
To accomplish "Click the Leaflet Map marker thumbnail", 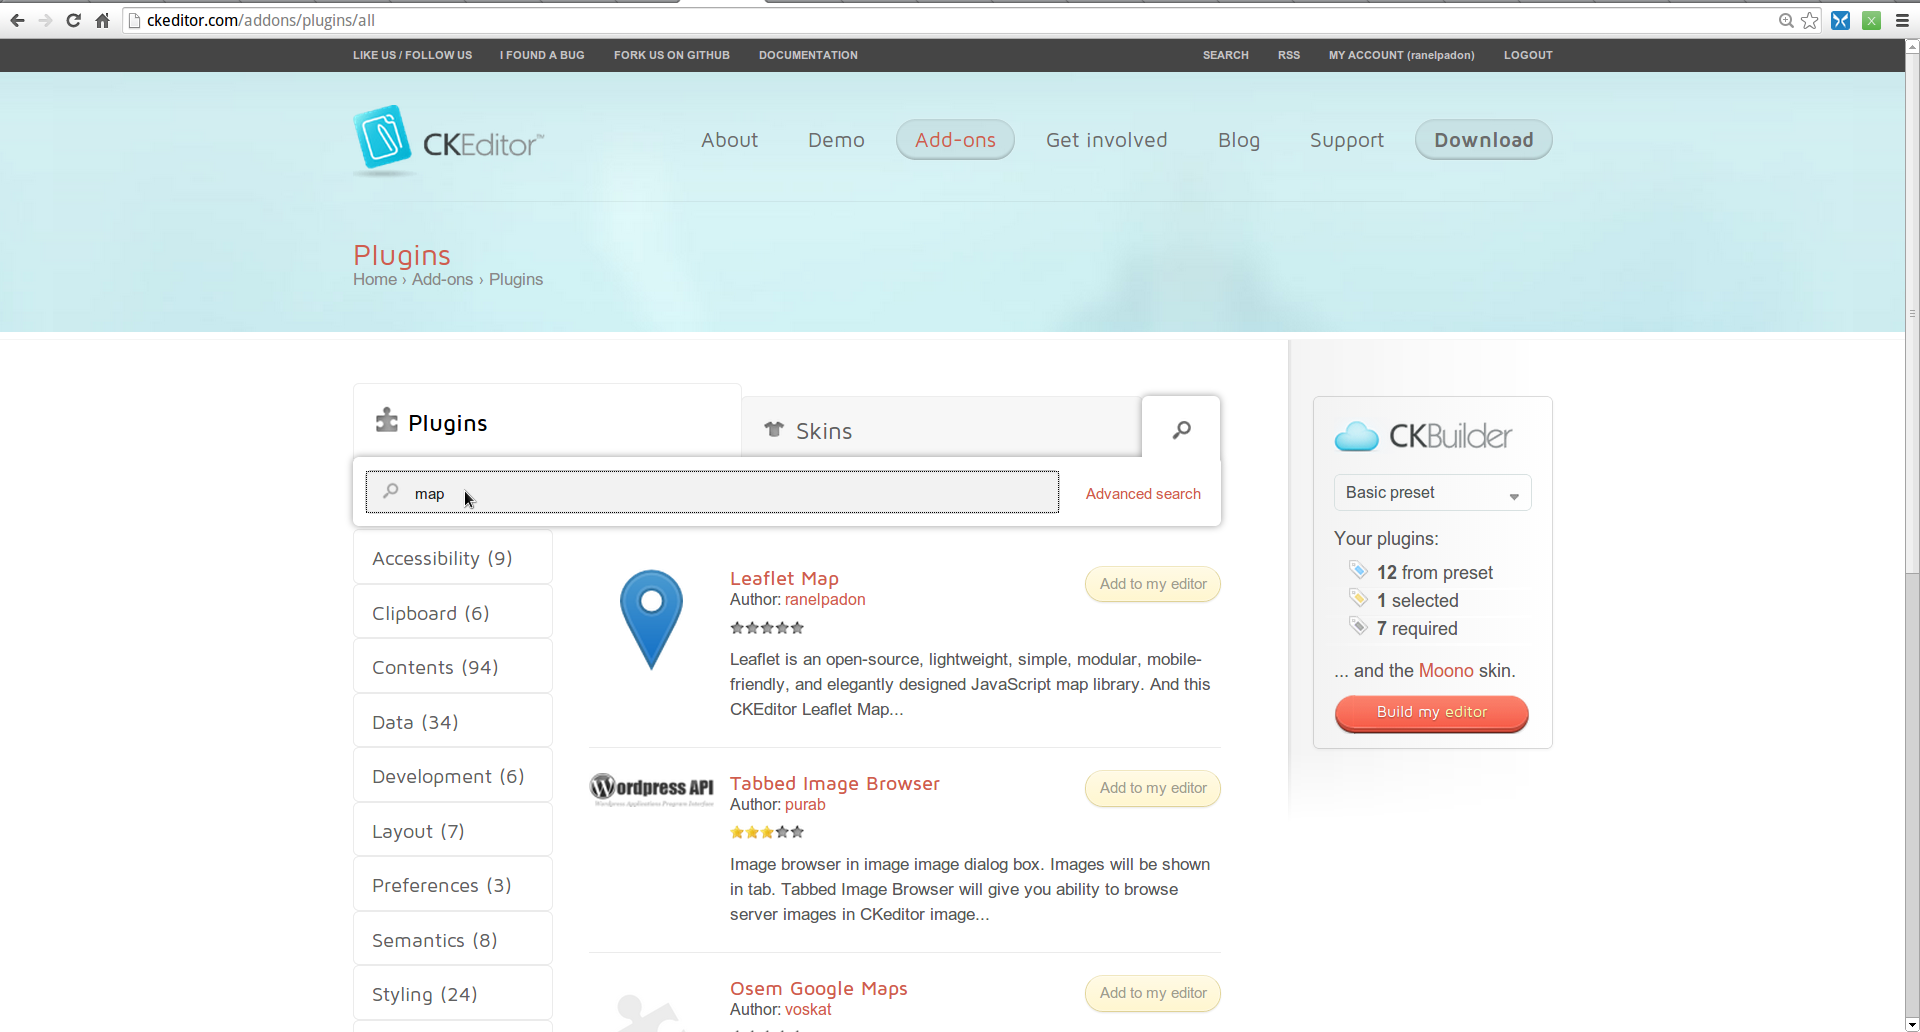I will (x=651, y=619).
